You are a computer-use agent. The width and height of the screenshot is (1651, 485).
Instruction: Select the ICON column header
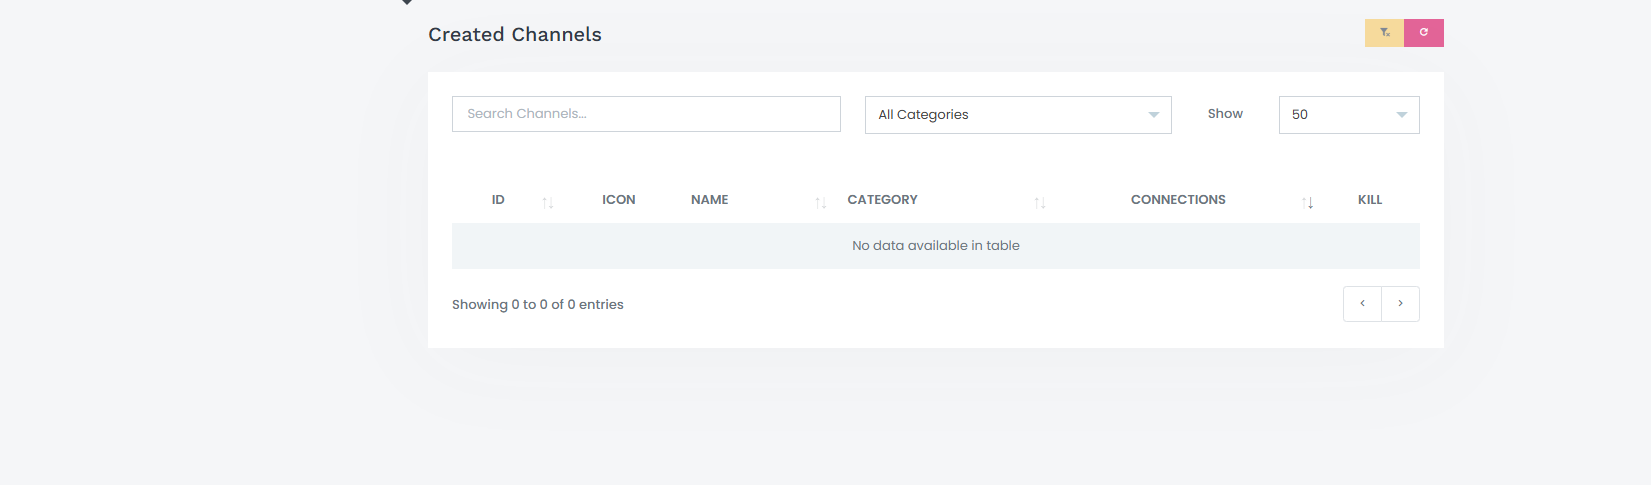coord(619,200)
